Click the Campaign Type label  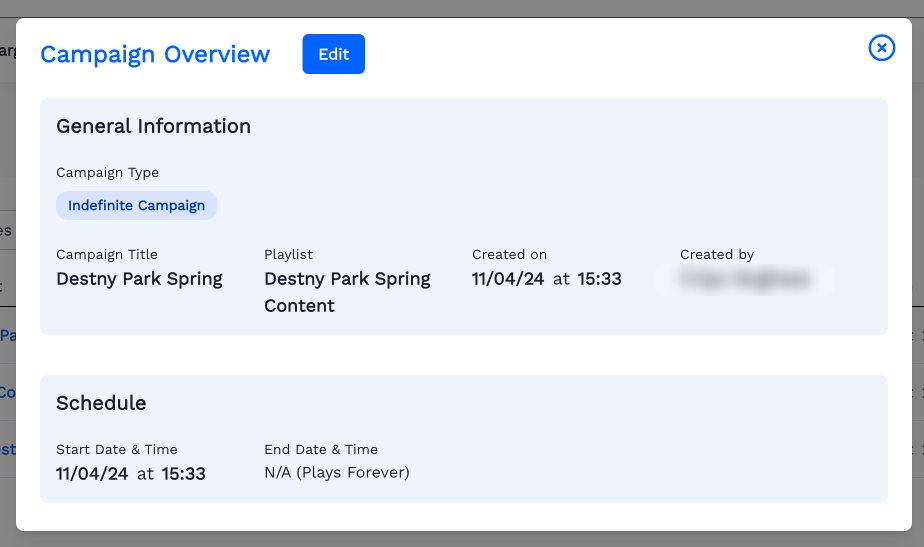point(107,173)
